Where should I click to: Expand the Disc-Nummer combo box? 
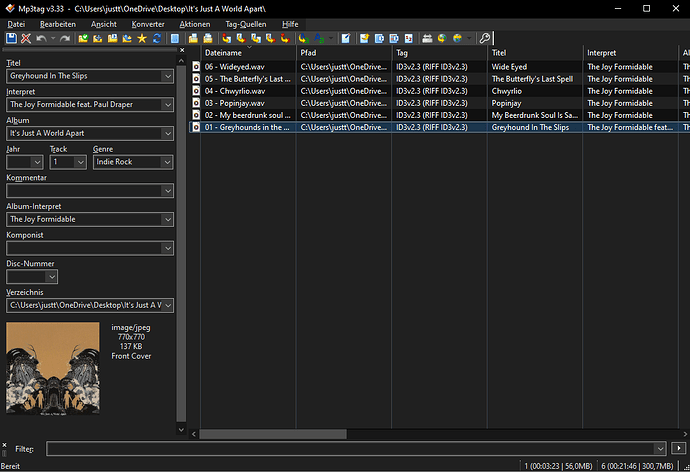point(52,277)
